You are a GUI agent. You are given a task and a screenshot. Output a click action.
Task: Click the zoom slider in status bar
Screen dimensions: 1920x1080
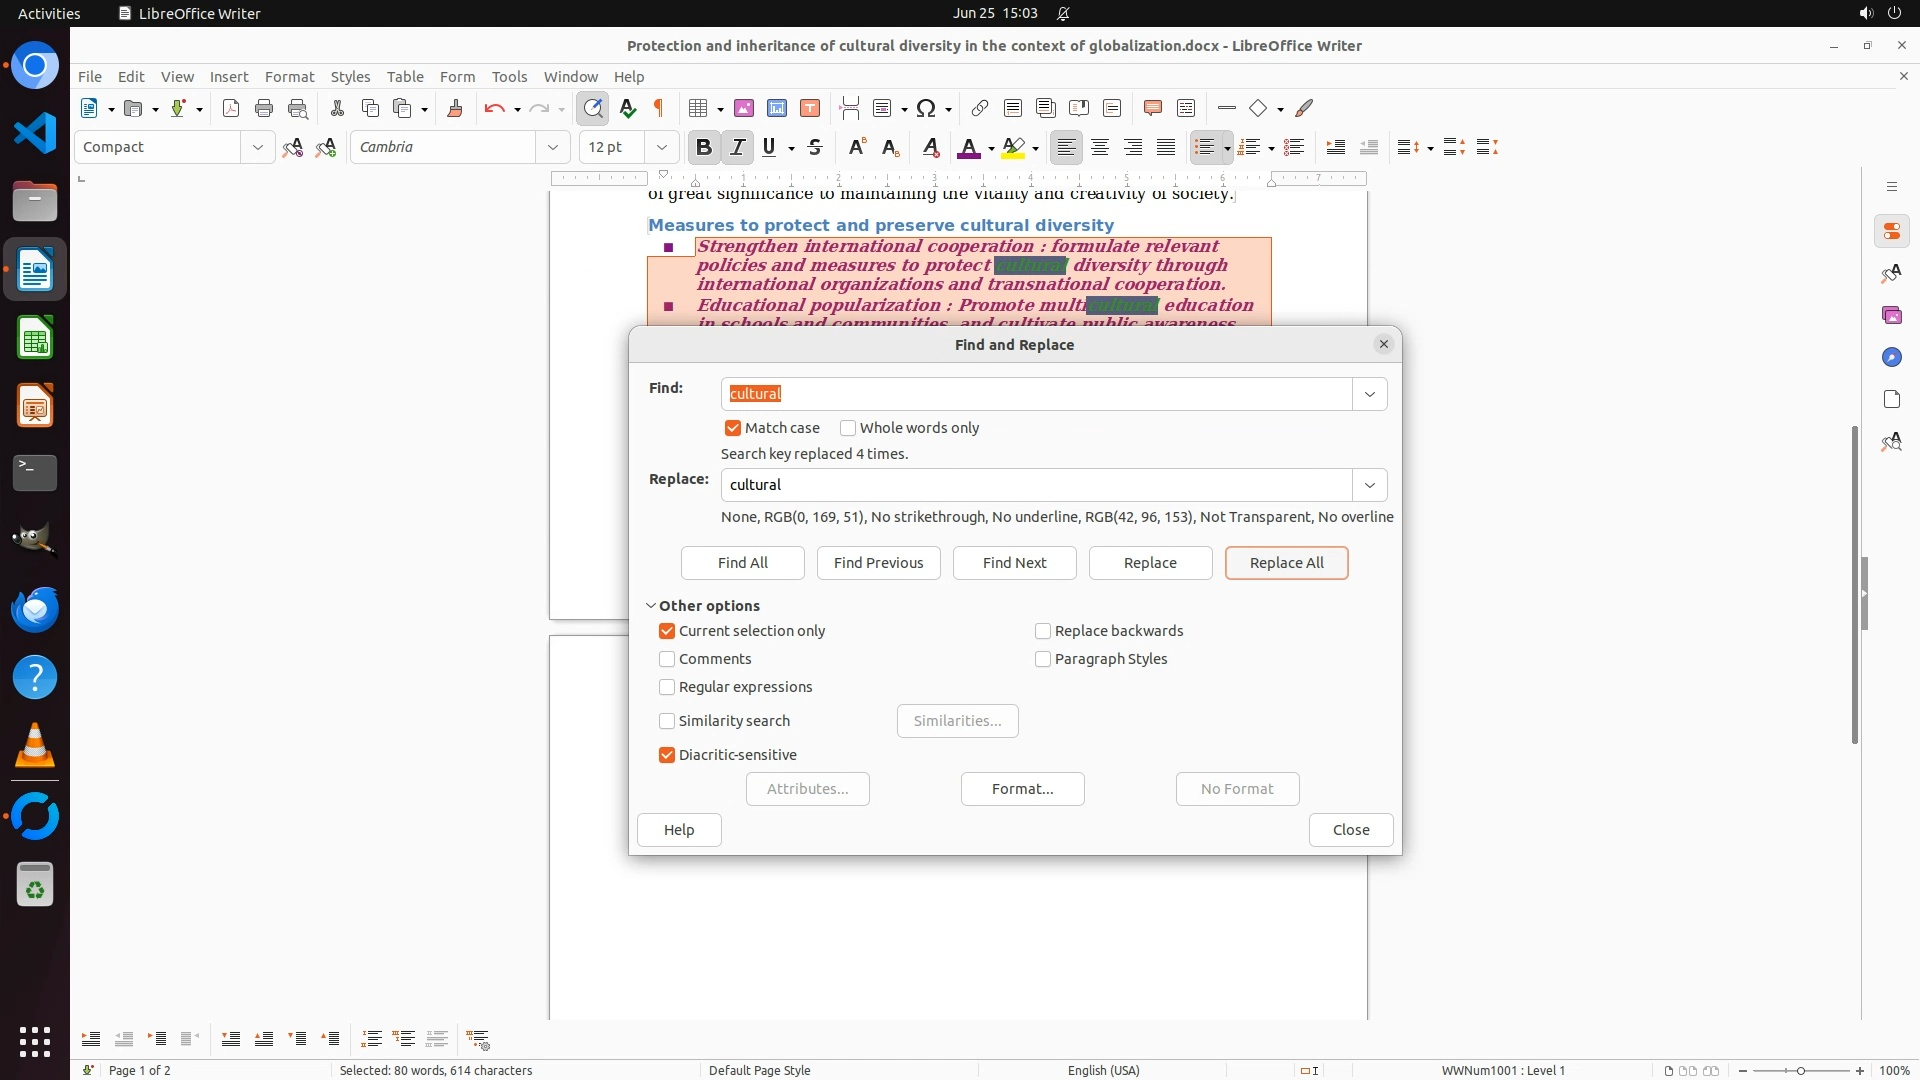tap(1800, 1070)
